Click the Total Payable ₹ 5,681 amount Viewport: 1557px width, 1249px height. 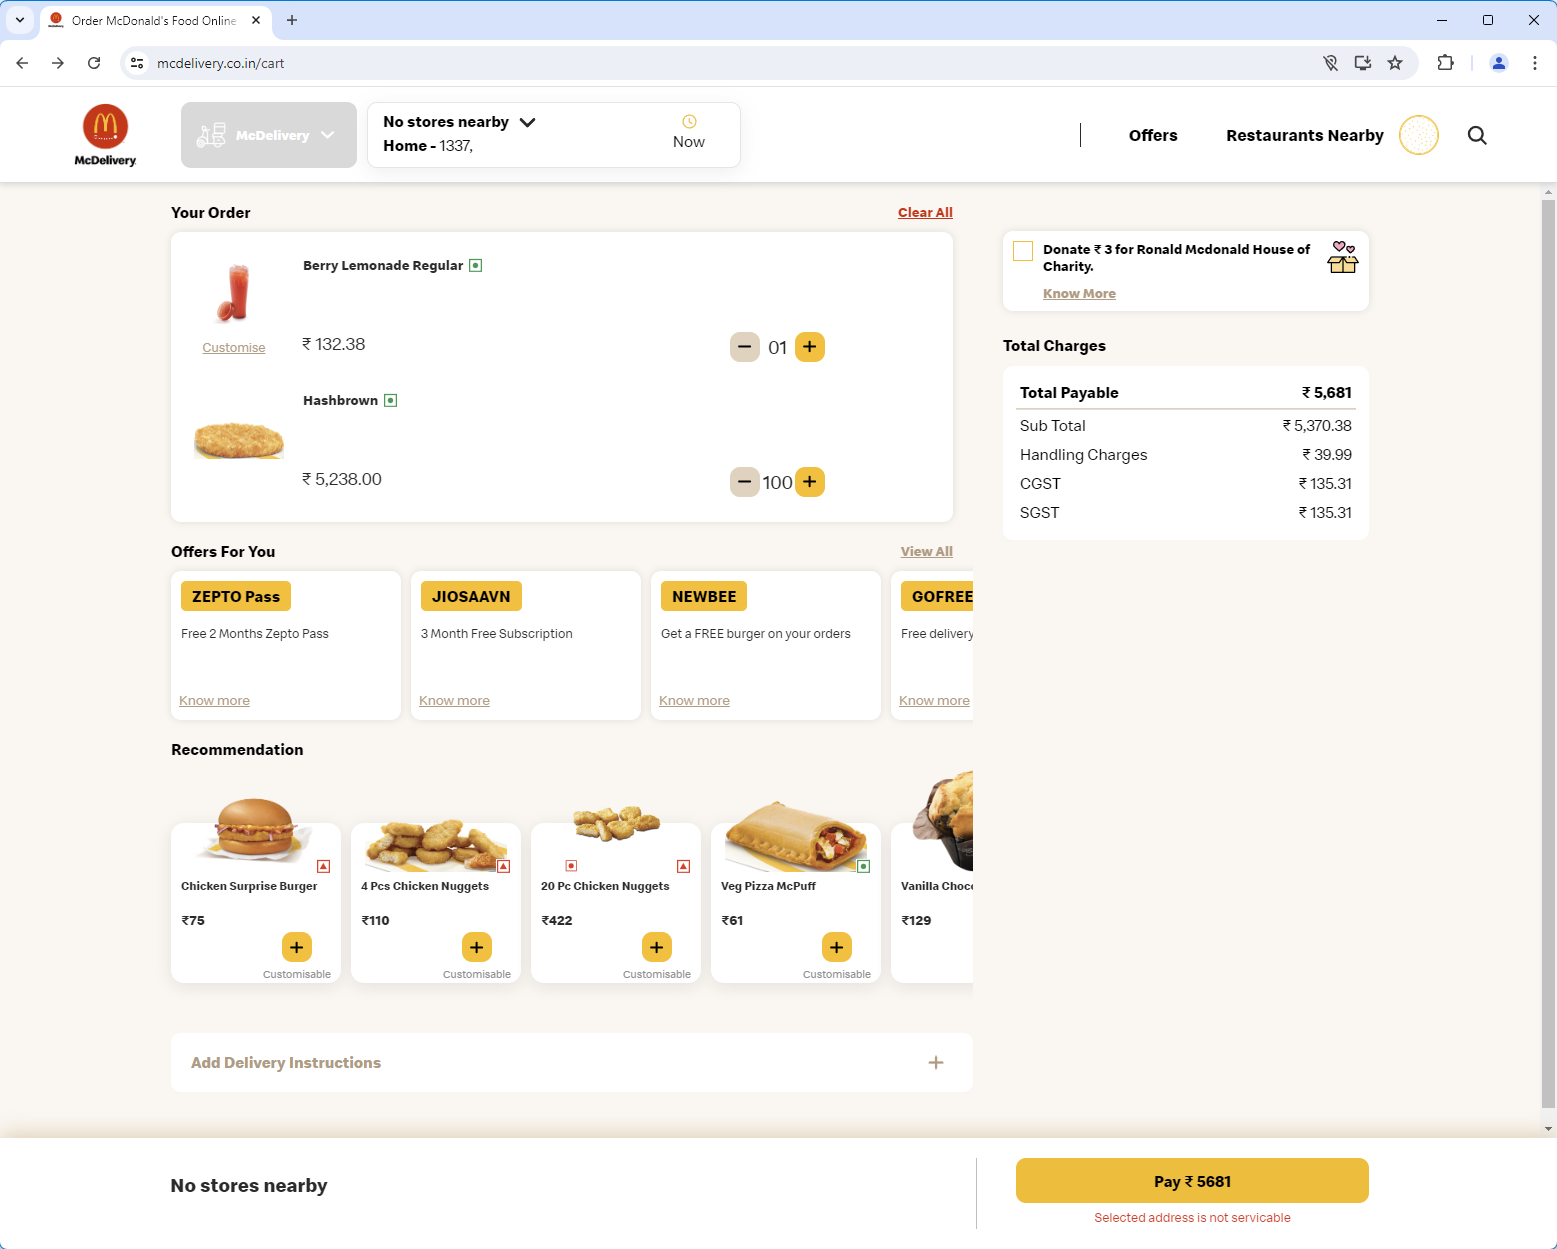1327,392
